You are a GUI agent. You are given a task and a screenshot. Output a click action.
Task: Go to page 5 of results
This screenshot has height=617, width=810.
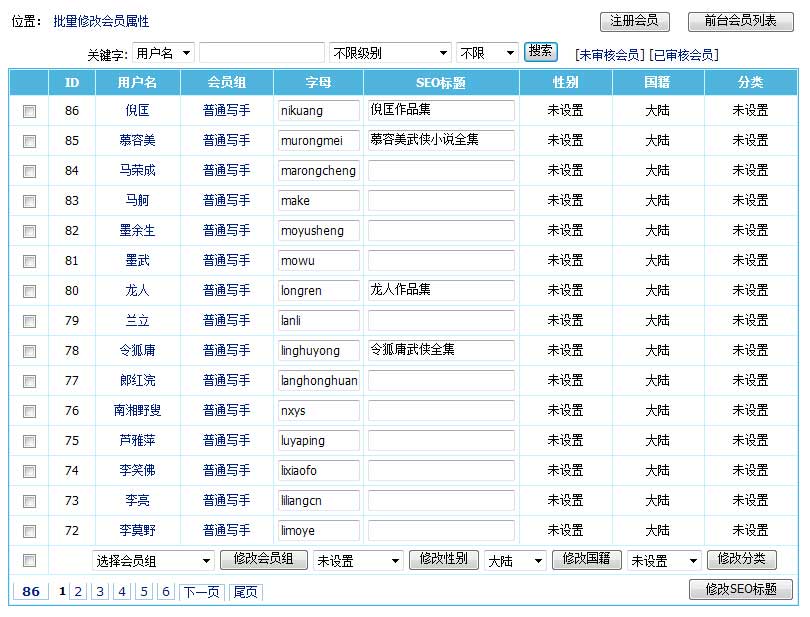144,592
